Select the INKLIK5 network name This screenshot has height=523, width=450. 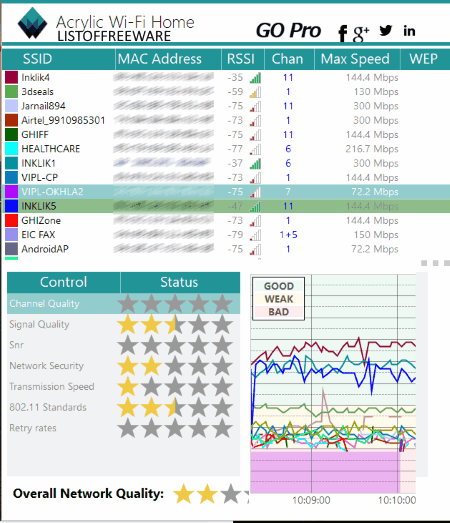(39, 206)
